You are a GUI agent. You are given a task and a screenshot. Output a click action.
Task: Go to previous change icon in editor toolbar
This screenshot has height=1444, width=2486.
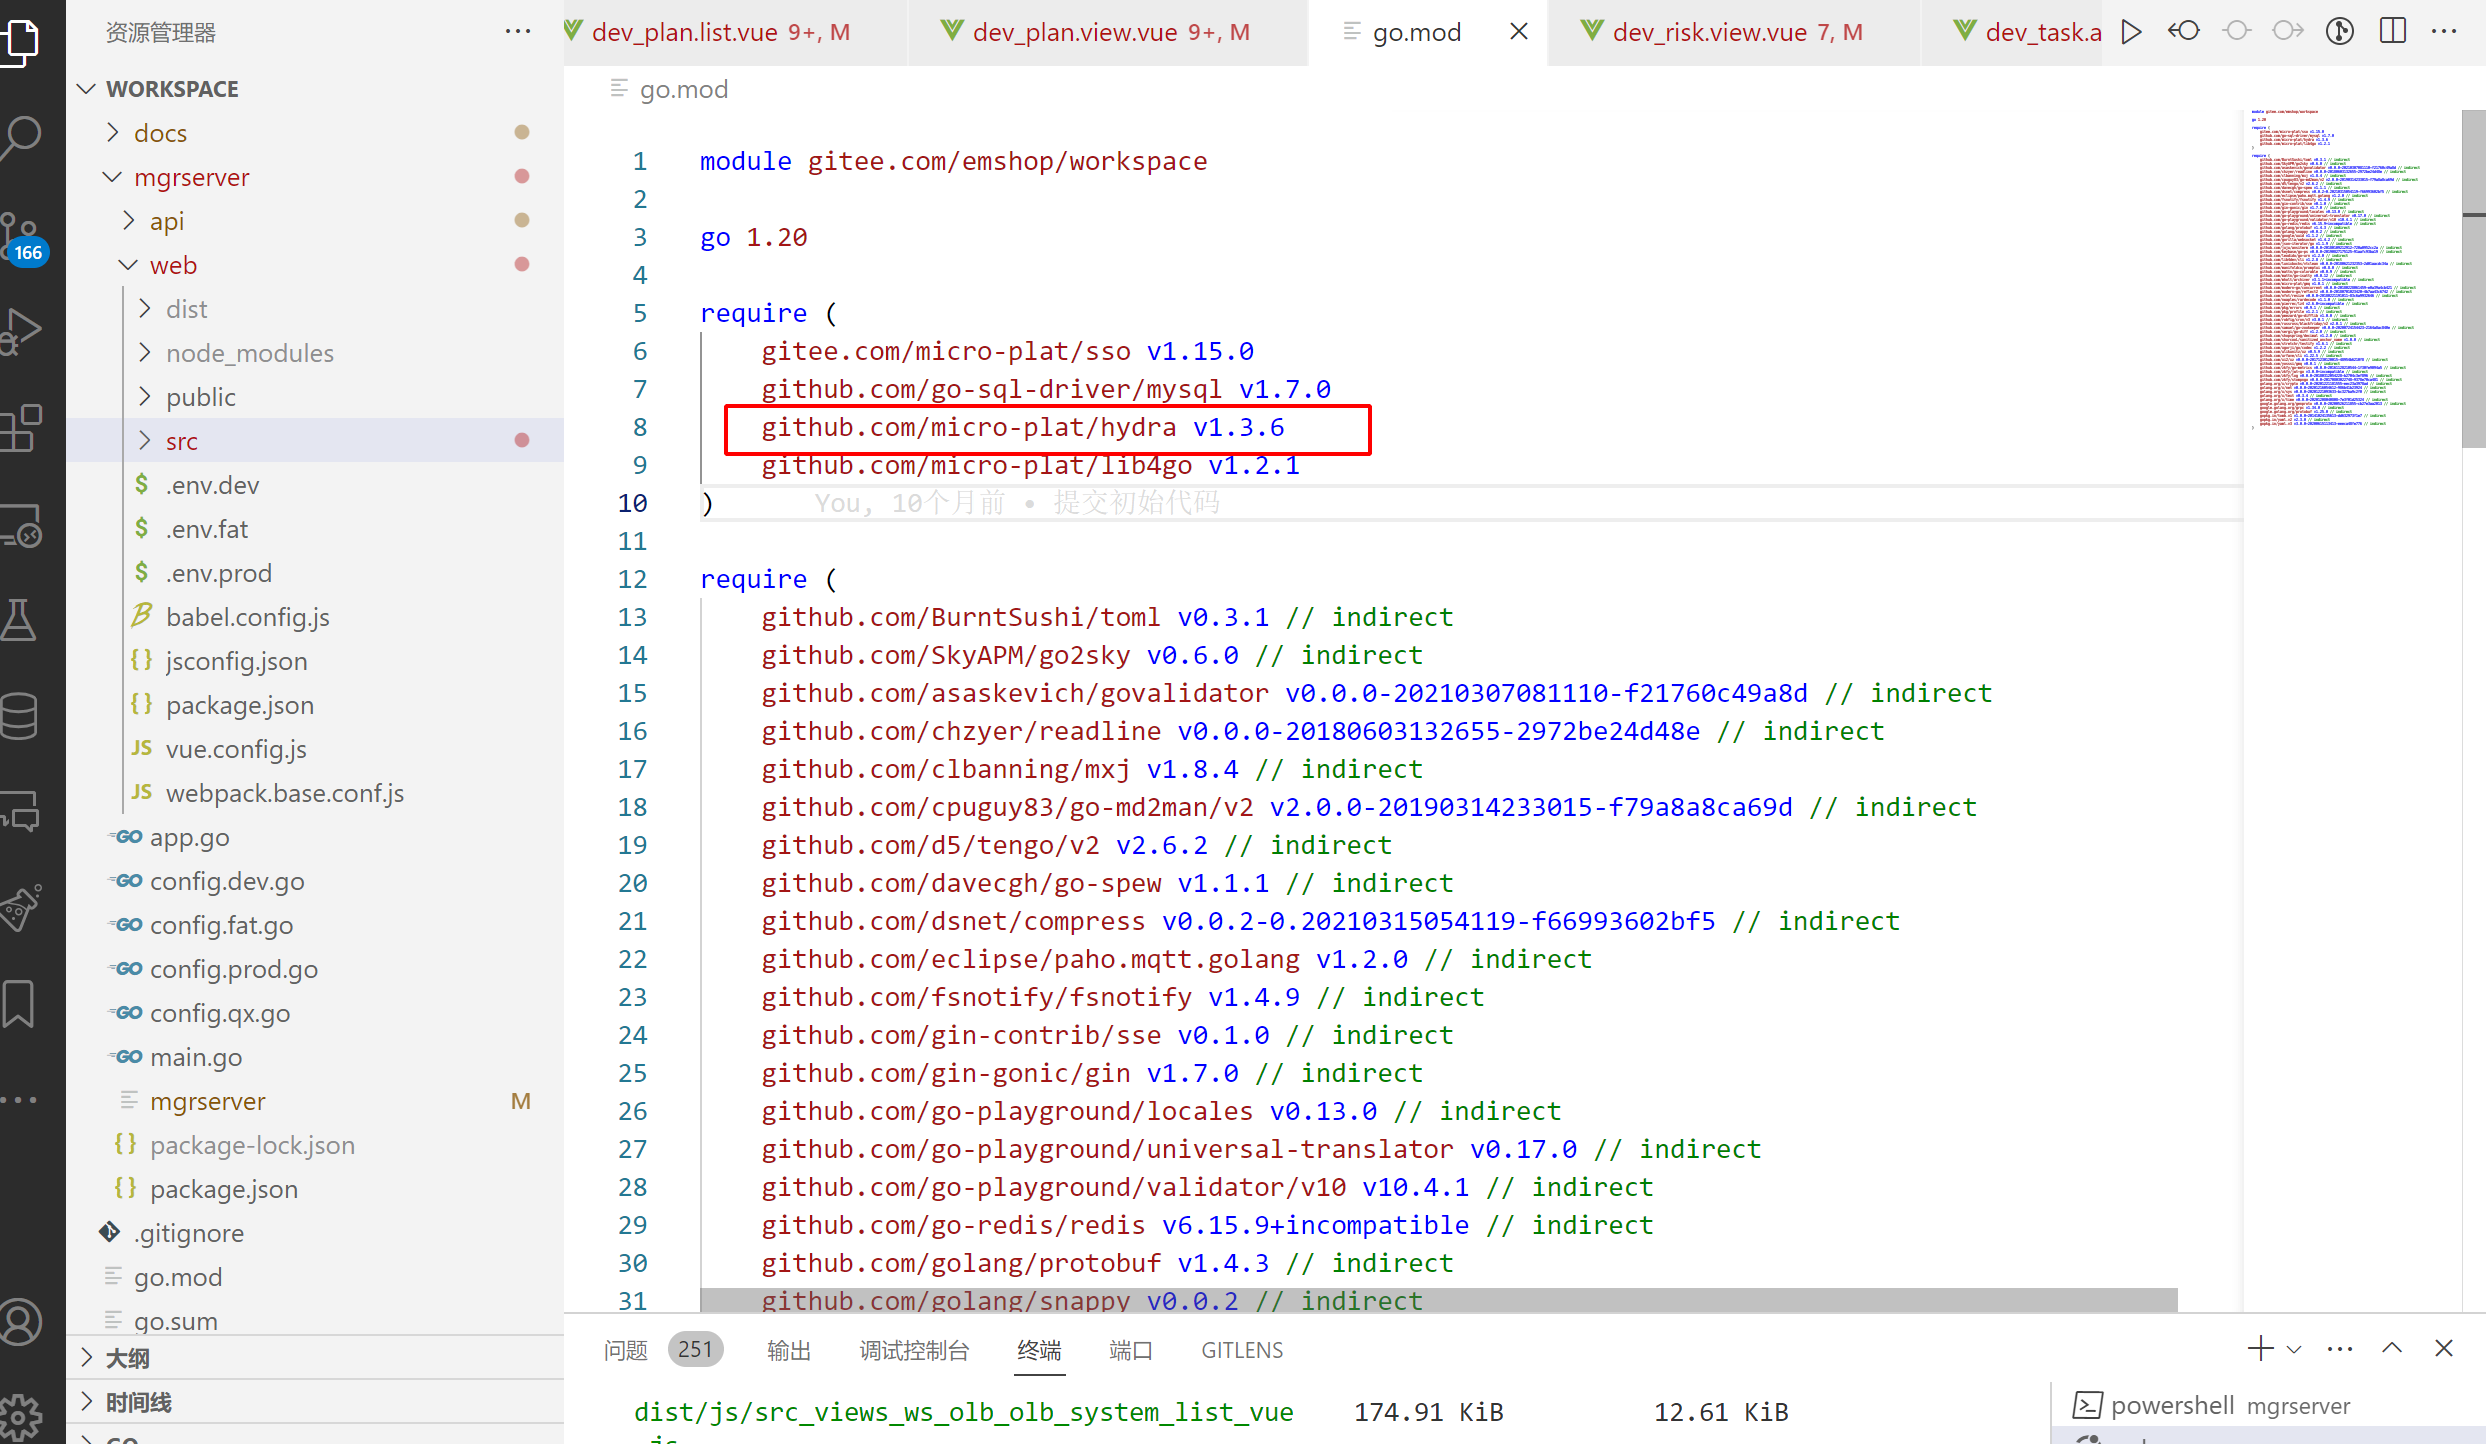click(x=2184, y=32)
